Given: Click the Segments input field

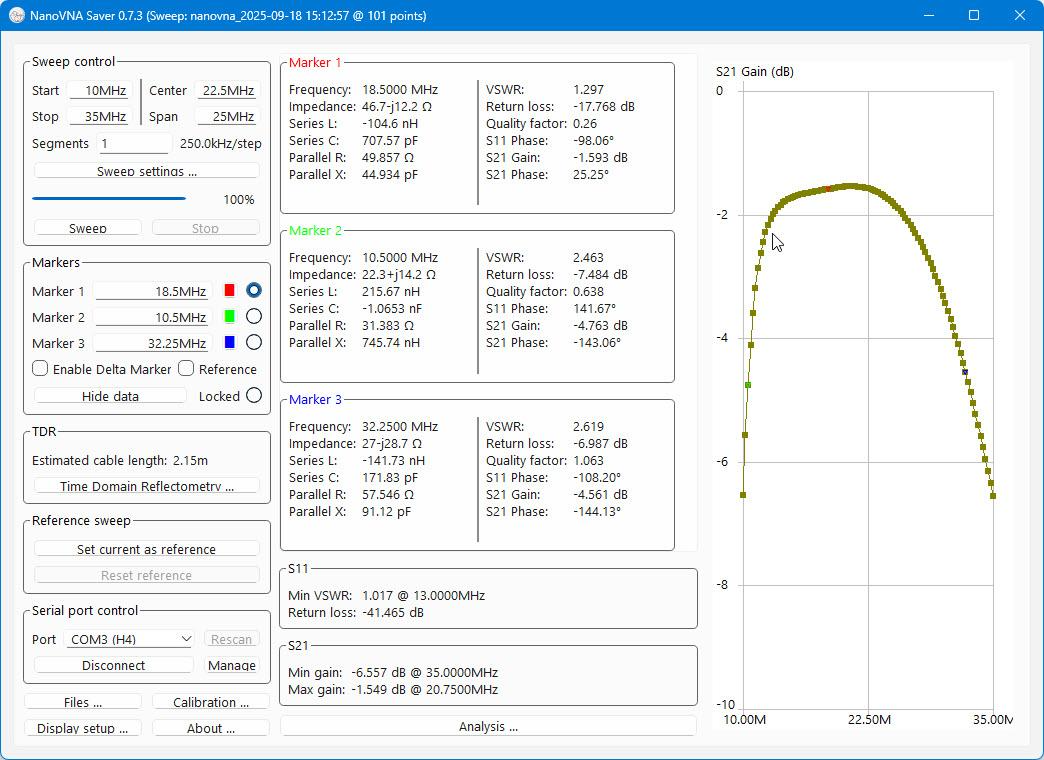Looking at the screenshot, I should [x=134, y=143].
